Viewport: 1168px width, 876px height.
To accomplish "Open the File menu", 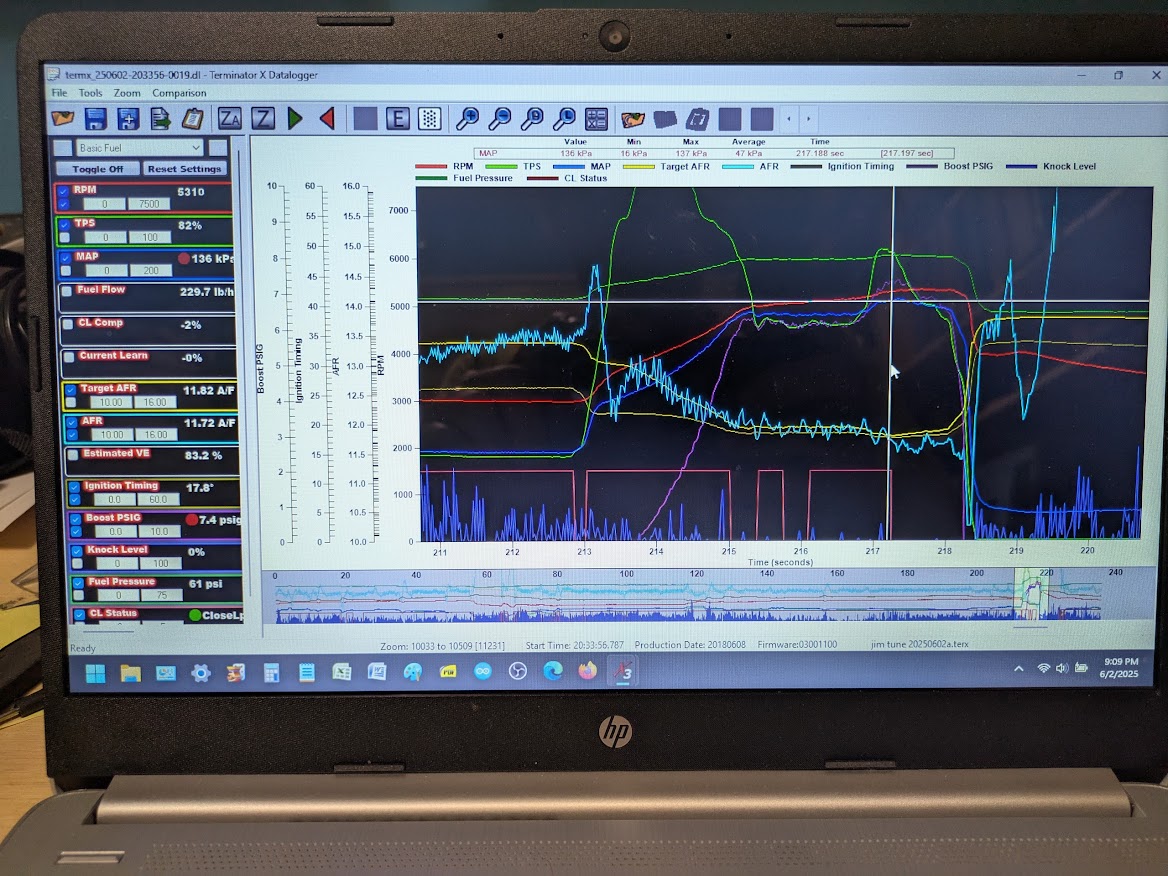I will click(x=59, y=93).
